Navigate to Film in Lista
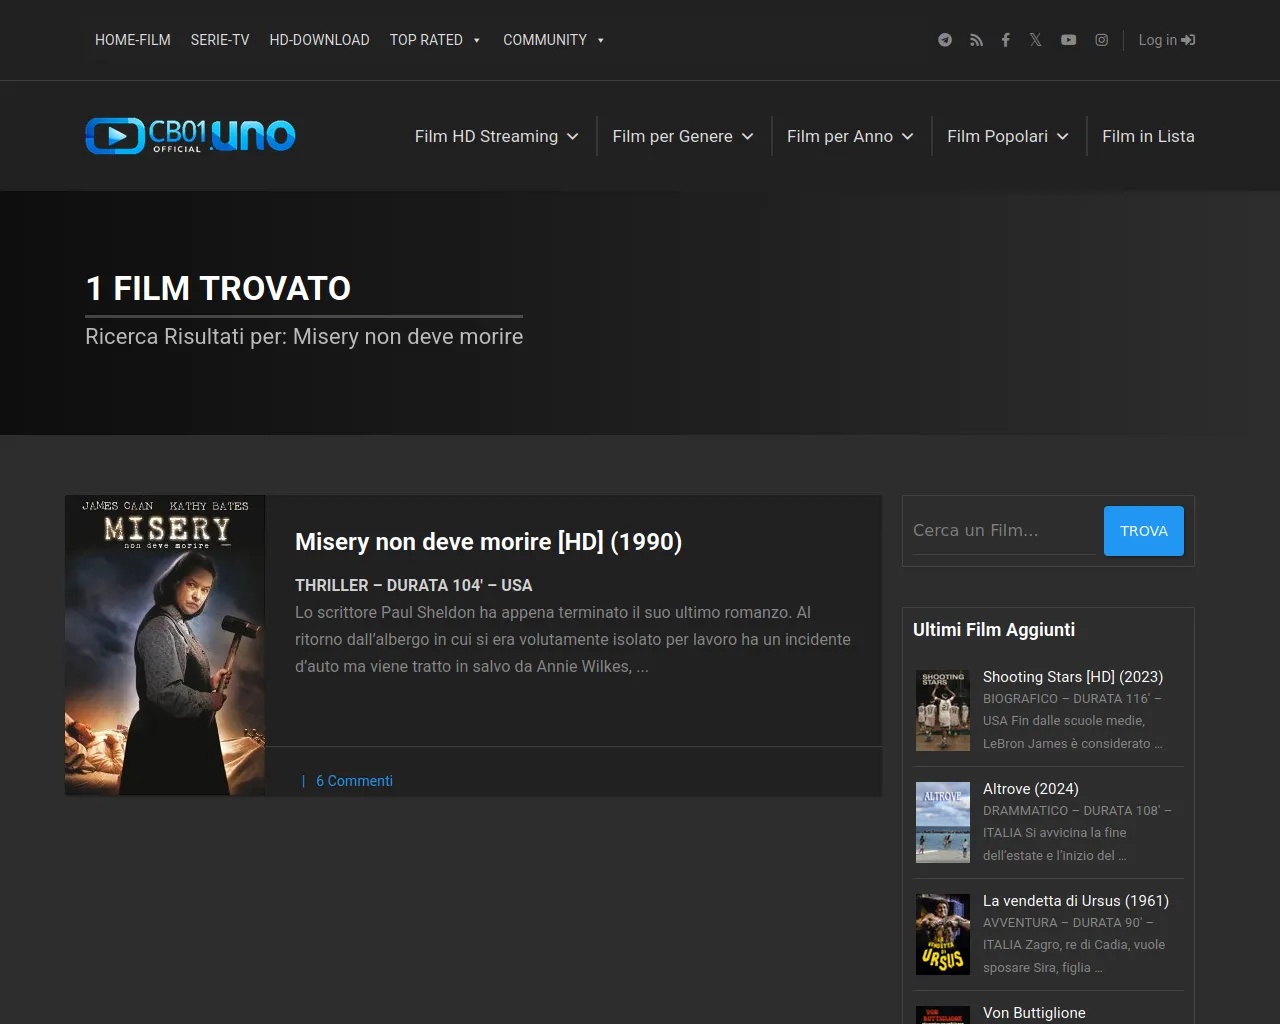 click(1148, 136)
